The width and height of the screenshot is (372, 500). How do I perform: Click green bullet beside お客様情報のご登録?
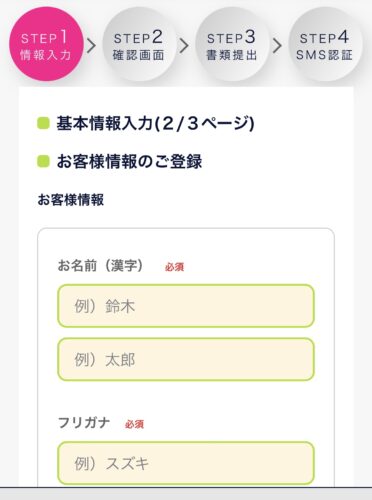pos(43,162)
